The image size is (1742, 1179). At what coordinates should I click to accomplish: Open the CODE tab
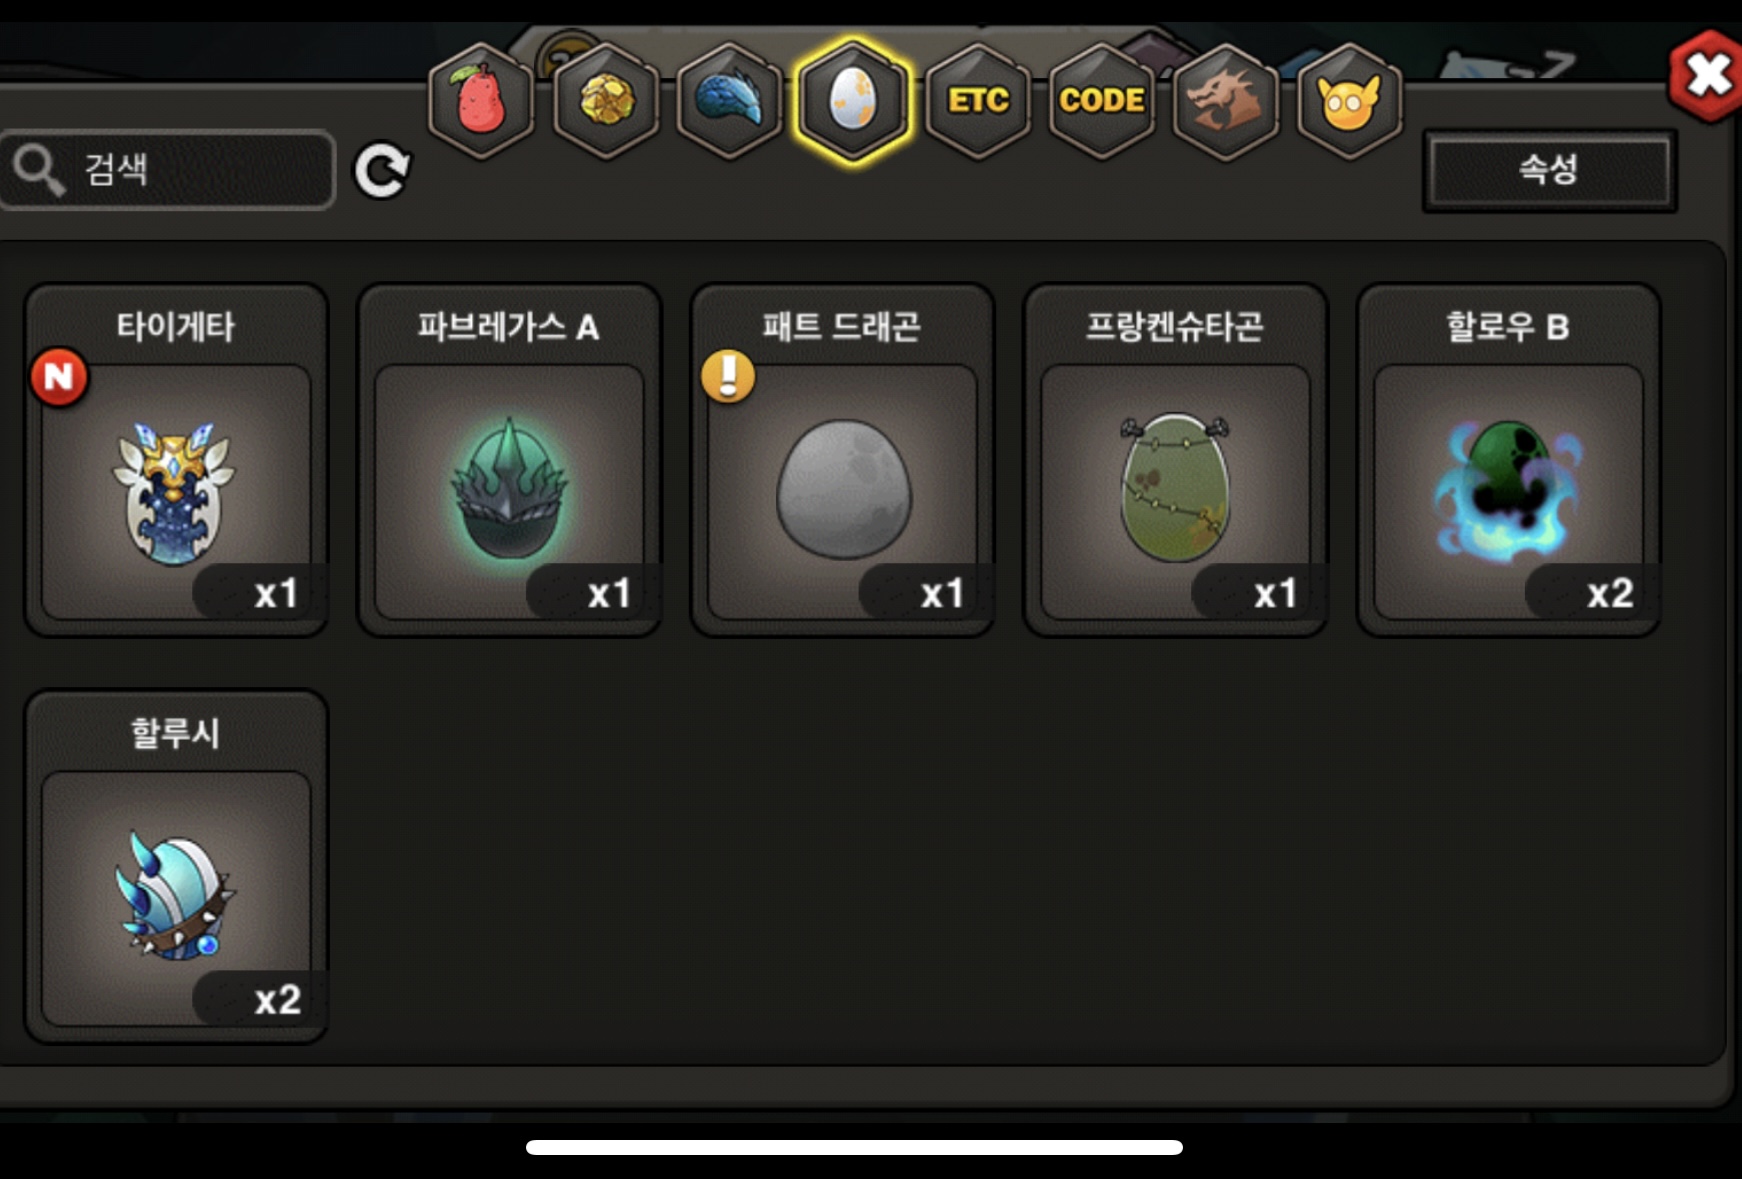click(x=1102, y=100)
